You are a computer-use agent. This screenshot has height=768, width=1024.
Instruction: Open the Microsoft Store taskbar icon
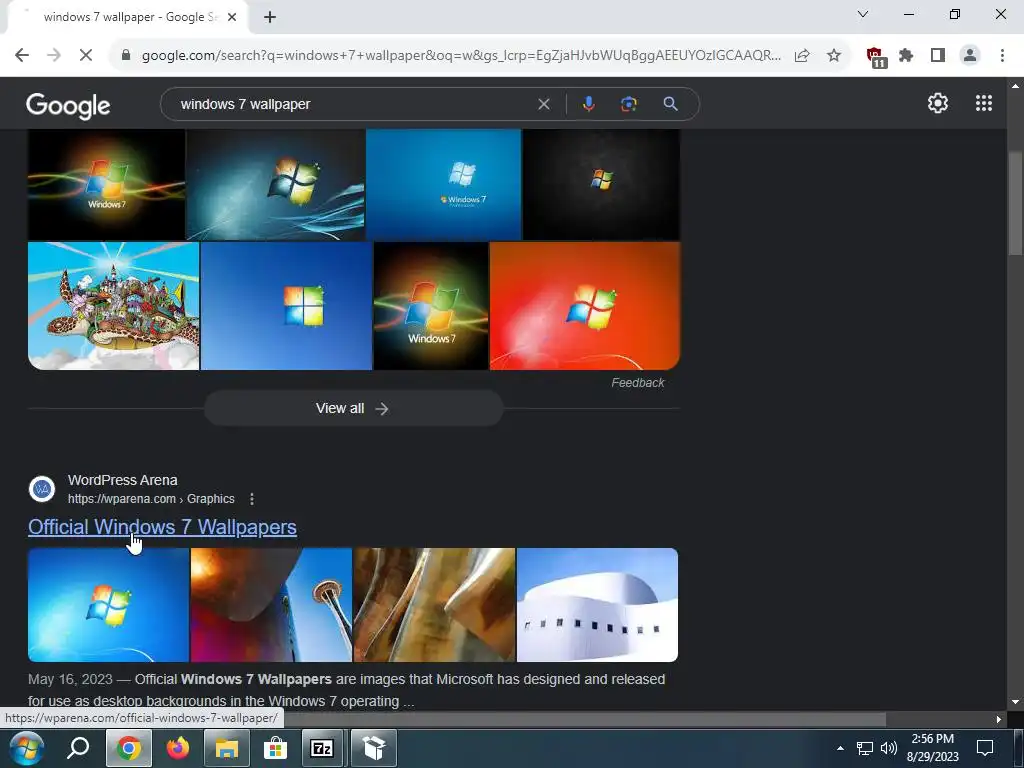[x=276, y=748]
